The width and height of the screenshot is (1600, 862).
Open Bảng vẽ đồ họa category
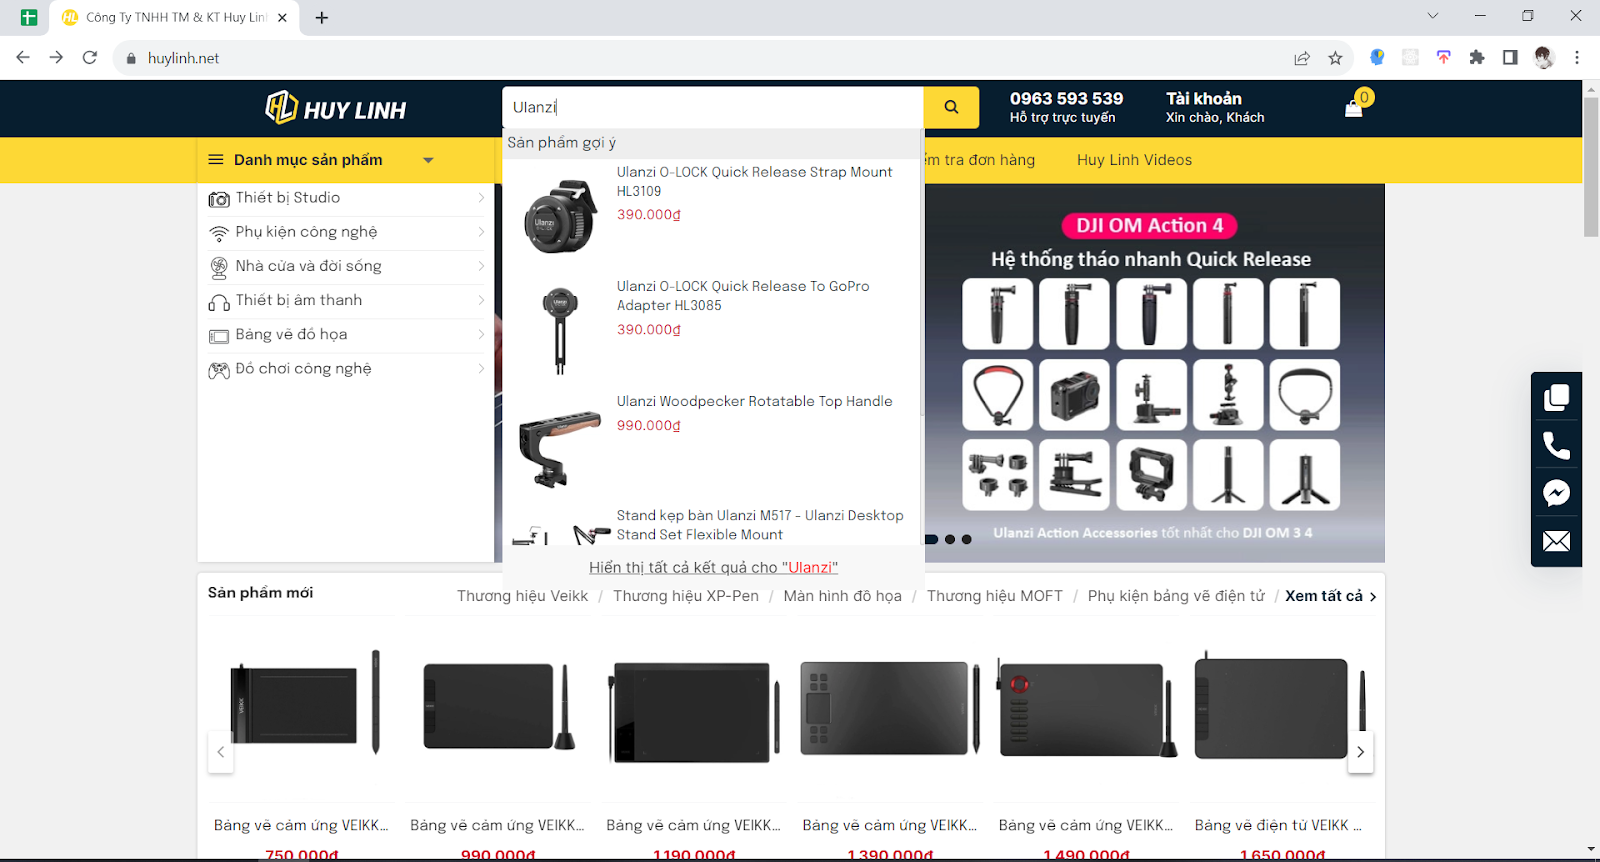291,334
